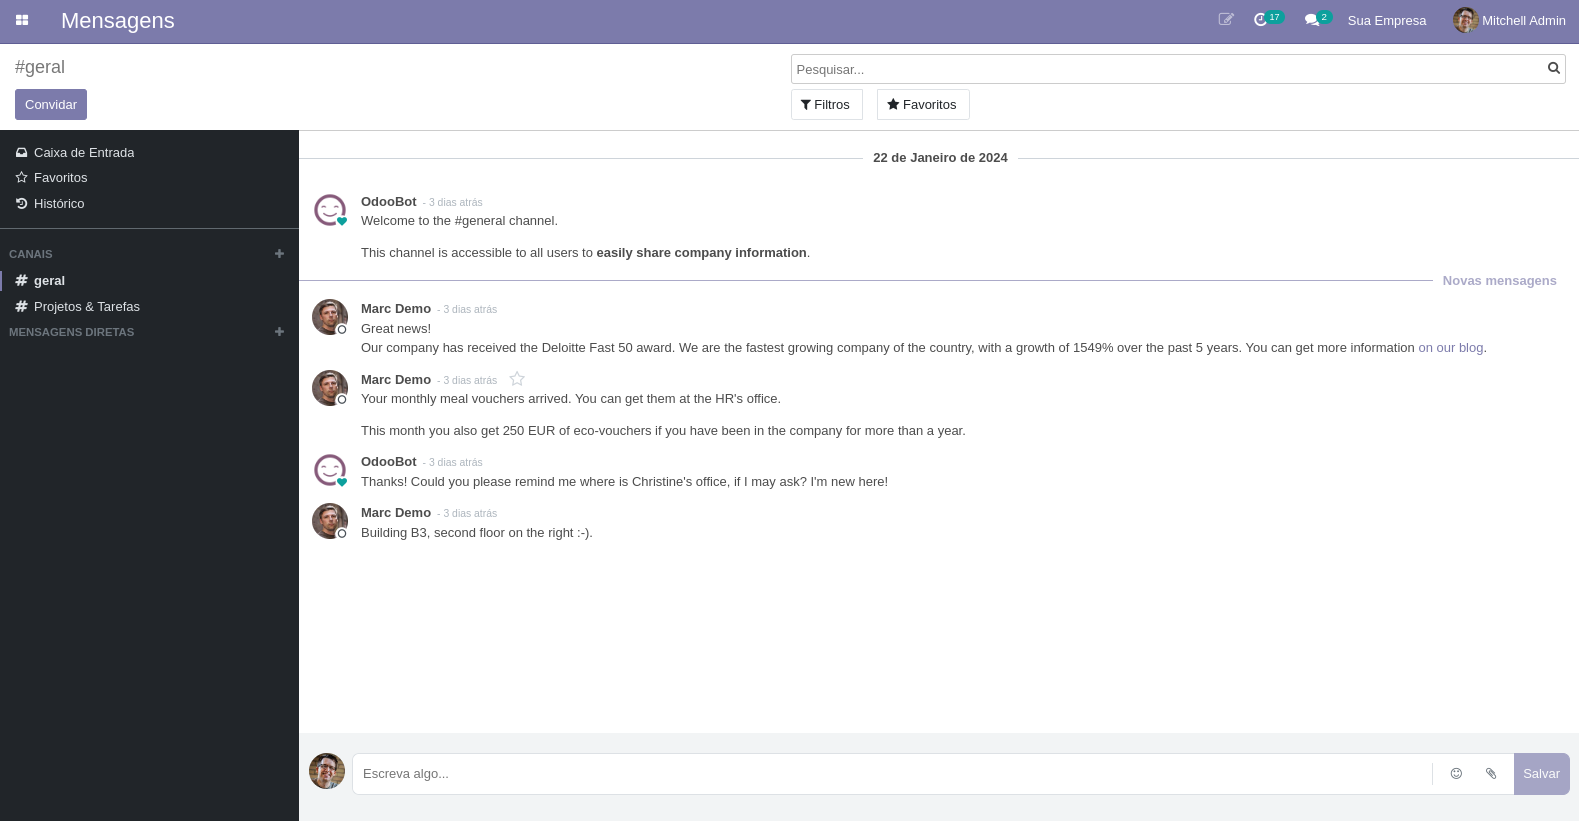Click Mitchell Admin avatar in top bar
Screen dimensions: 1579x821
(1465, 20)
